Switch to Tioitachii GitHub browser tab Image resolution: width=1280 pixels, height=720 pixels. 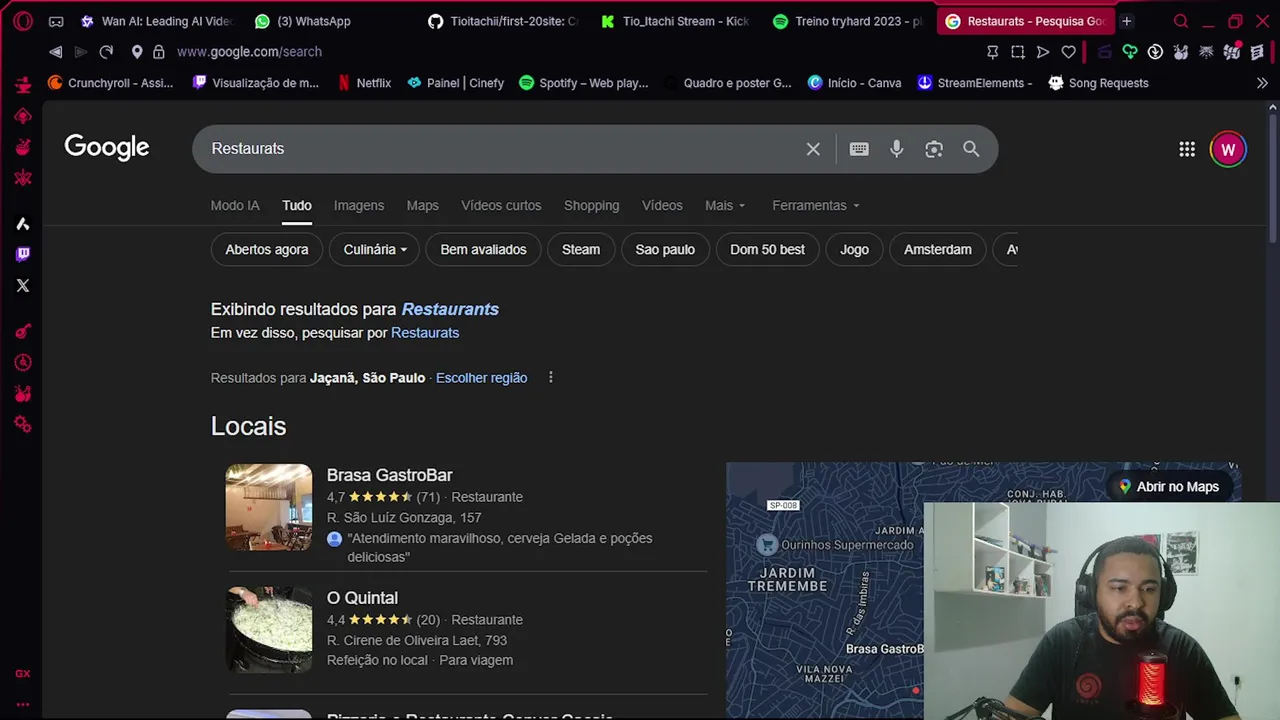[x=503, y=21]
